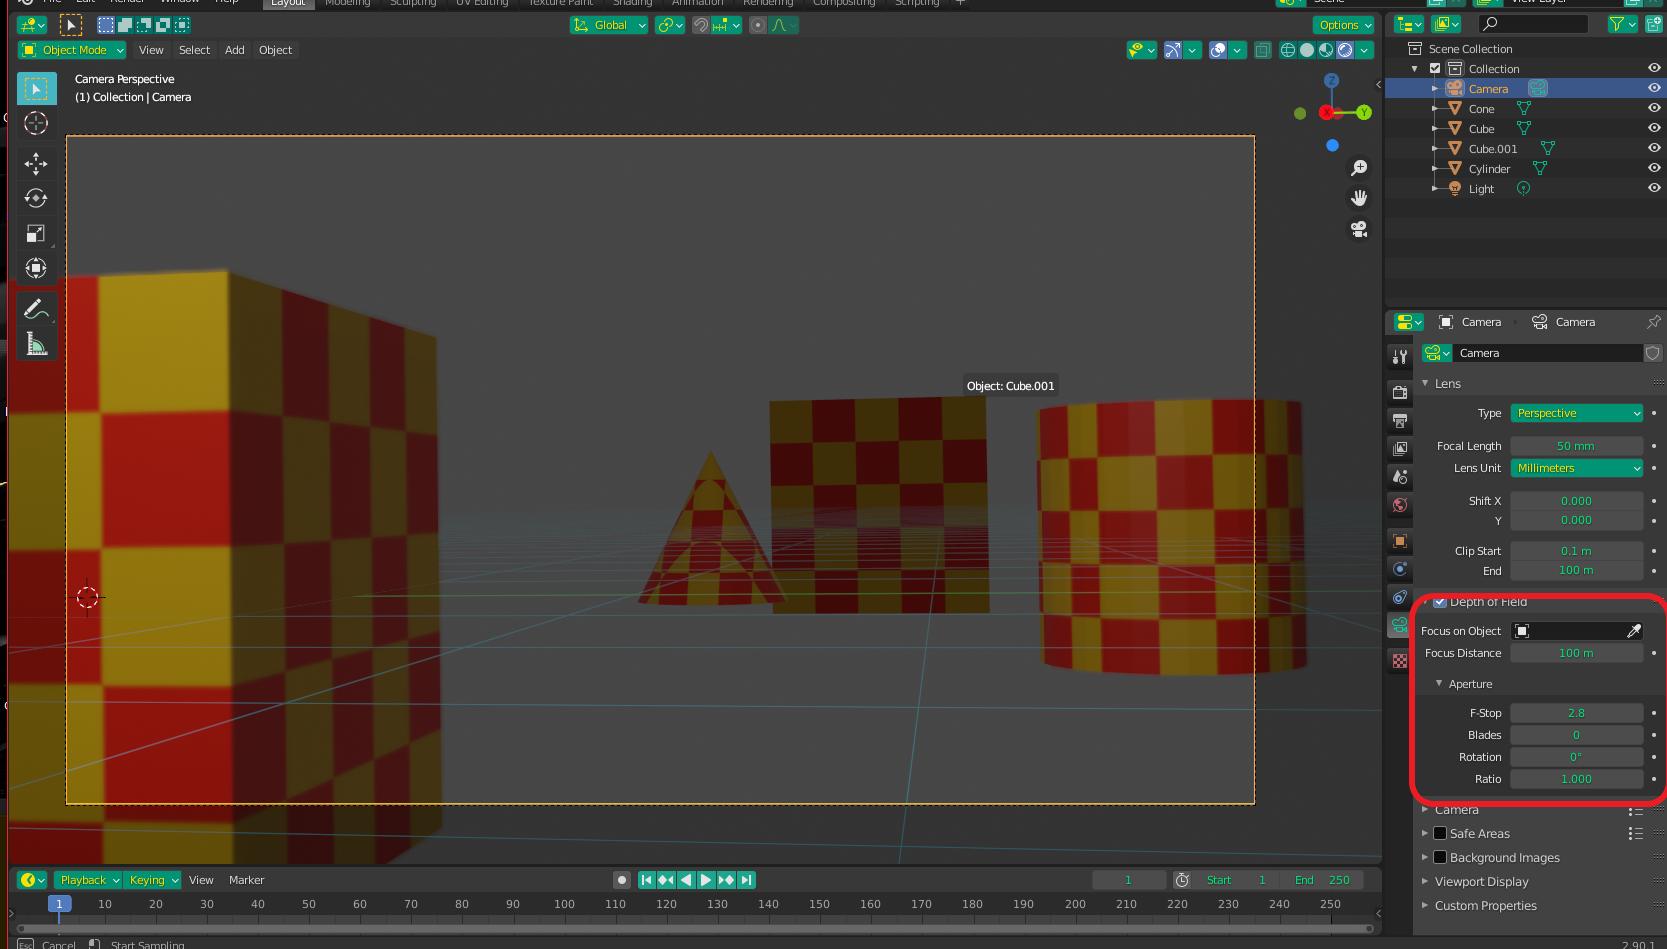Screen dimensions: 1667x949
Task: Switch to rendered viewport shading
Action: coord(1345,50)
